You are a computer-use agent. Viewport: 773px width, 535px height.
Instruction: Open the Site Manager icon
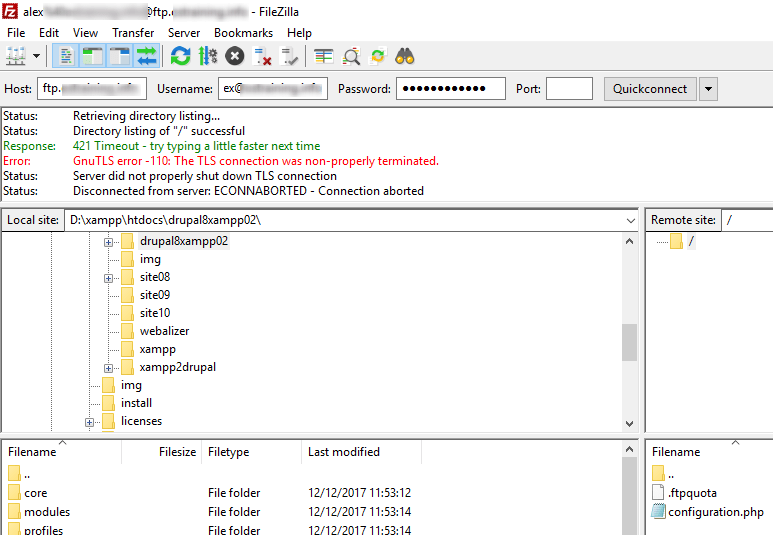coord(16,56)
